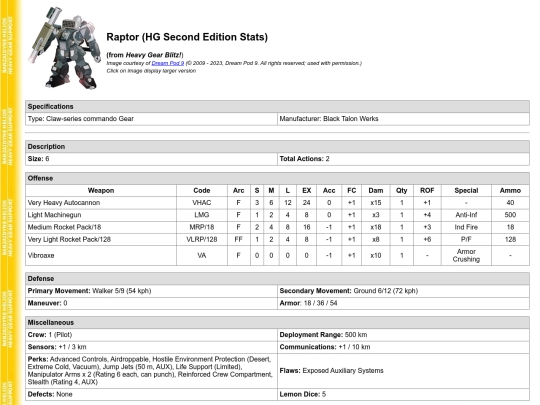Click 'Manufacturer: Black Talon Werks' cell
Image resolution: width=540 pixels, height=405 pixels.
(403, 119)
